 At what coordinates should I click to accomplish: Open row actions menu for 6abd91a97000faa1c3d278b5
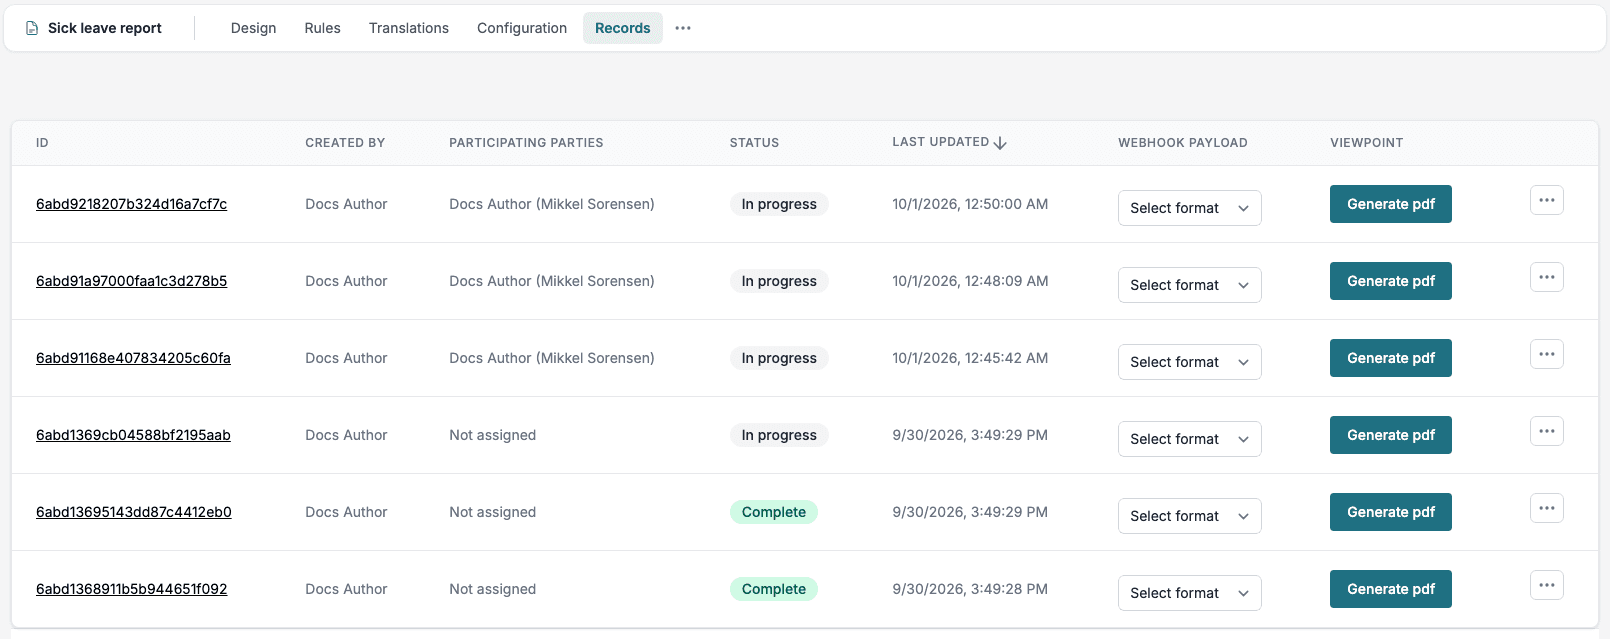[1547, 277]
